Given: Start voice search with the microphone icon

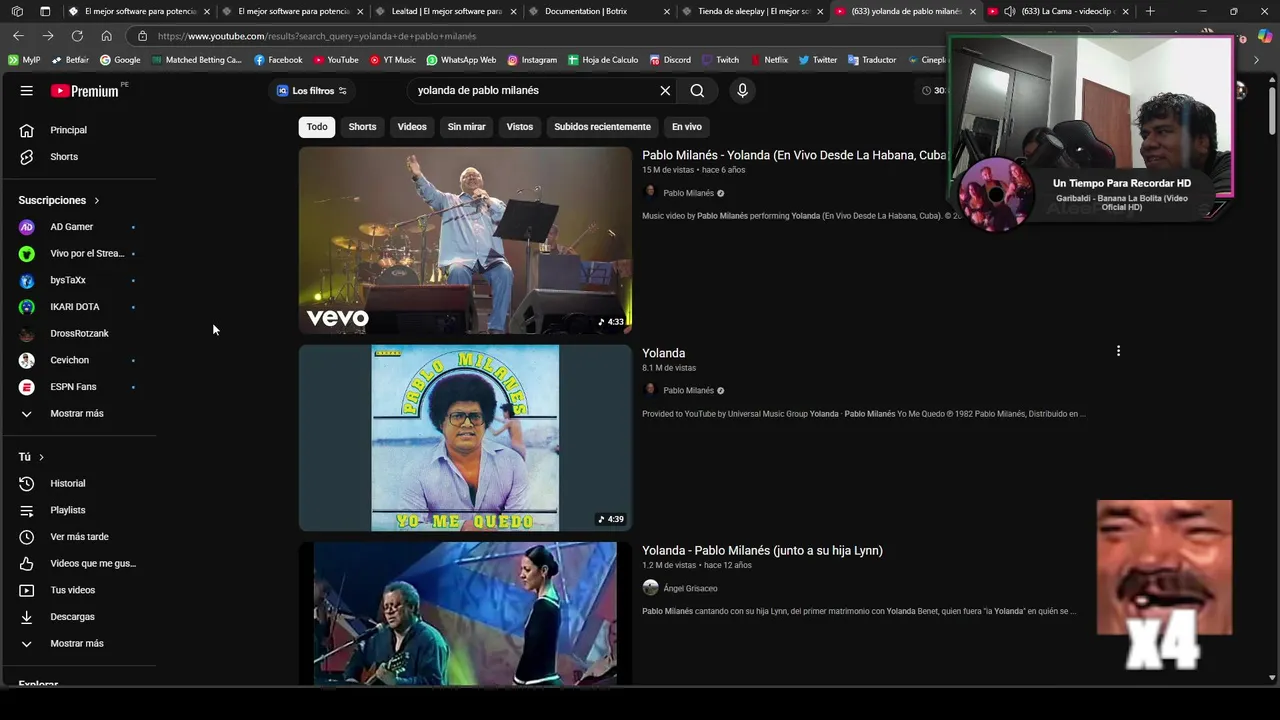Looking at the screenshot, I should tap(742, 90).
